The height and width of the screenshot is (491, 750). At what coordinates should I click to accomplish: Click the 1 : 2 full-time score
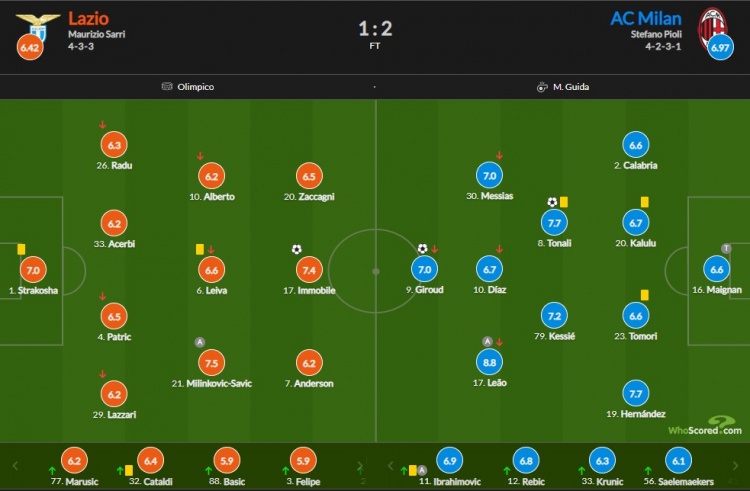375,29
